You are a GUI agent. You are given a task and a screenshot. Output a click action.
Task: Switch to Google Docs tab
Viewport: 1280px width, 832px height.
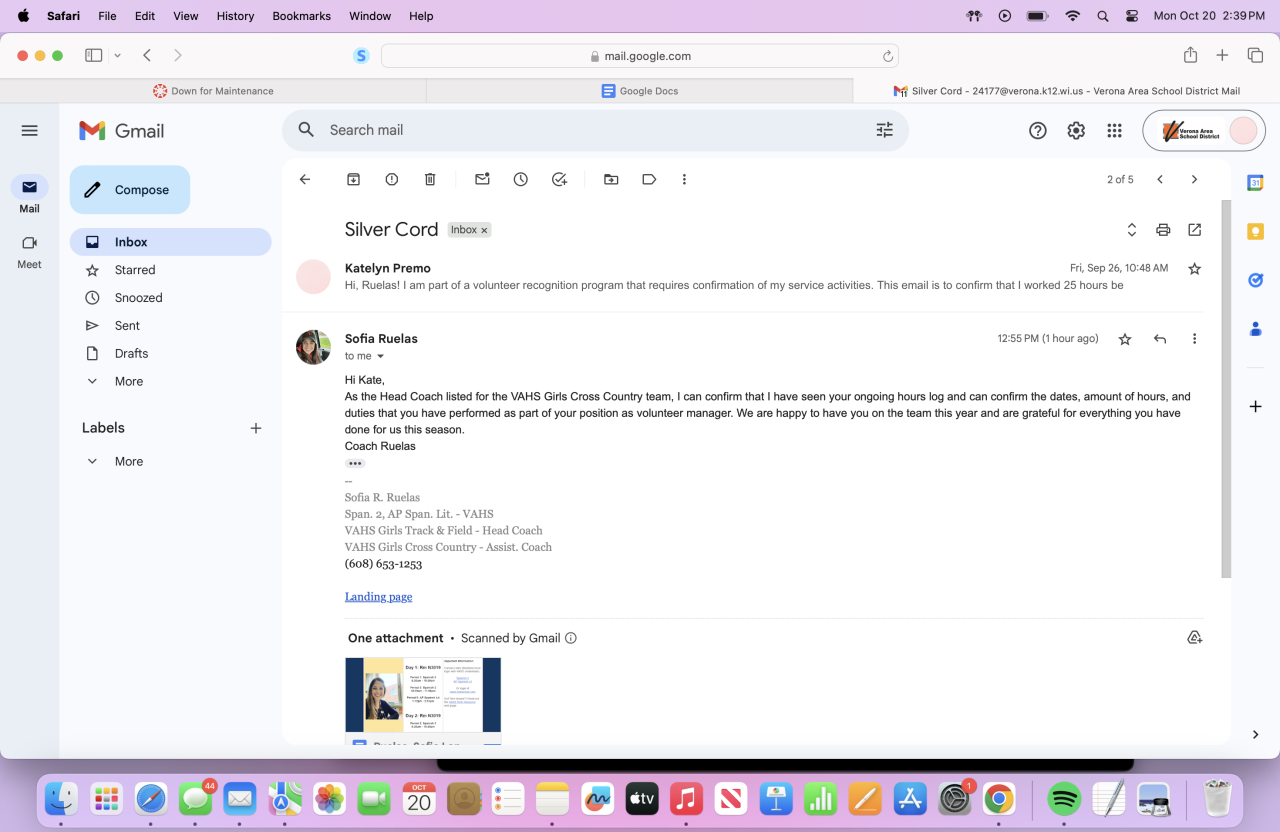click(x=640, y=91)
